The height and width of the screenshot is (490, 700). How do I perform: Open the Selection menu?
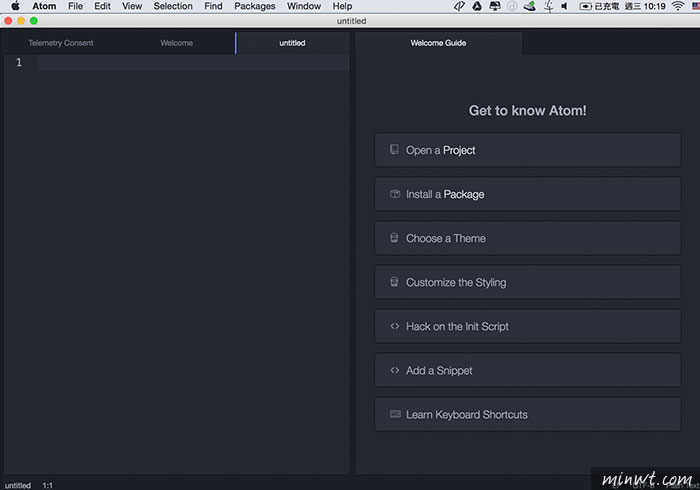(173, 6)
